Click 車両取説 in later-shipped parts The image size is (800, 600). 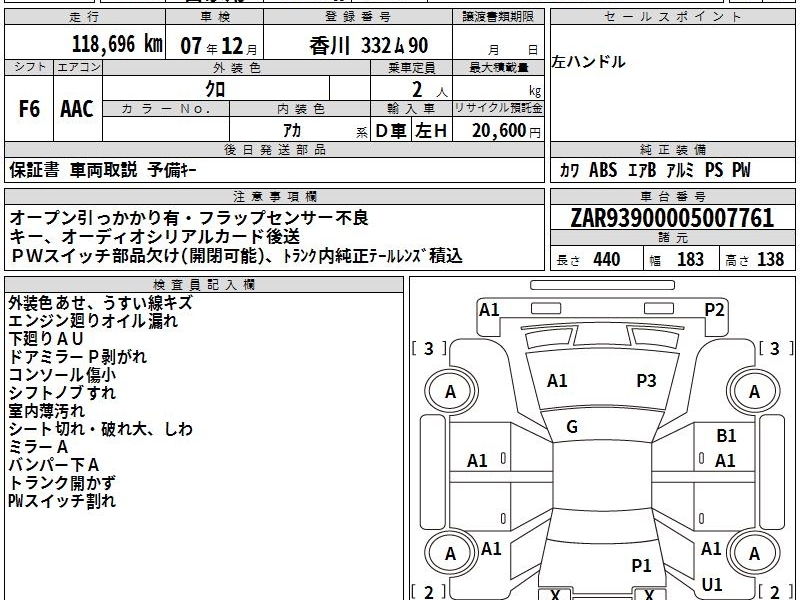(104, 170)
